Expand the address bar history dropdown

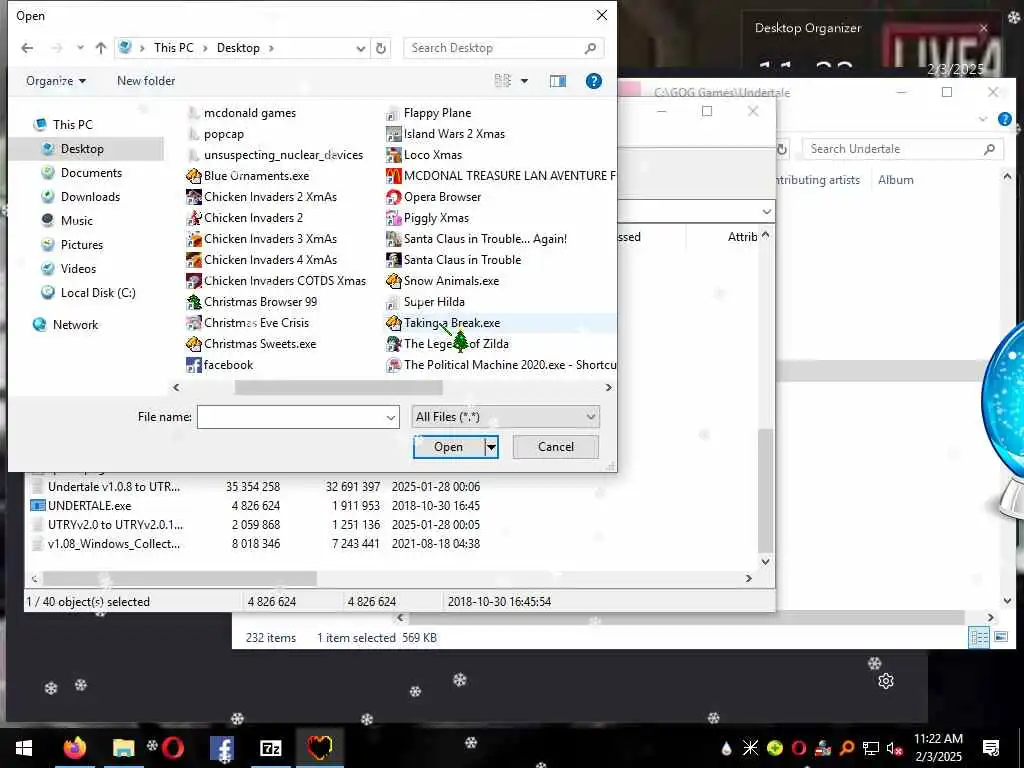(x=360, y=48)
